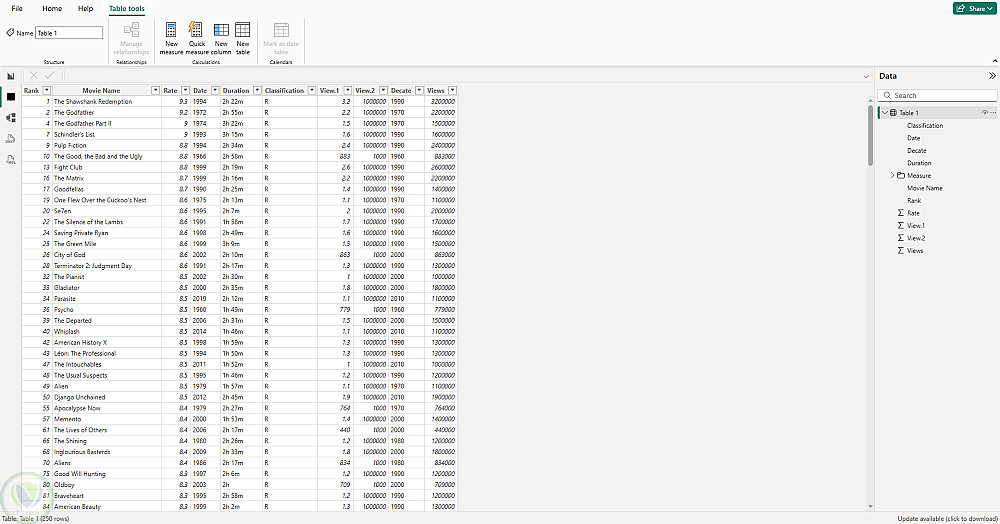Screen dimensions: 1000x524
Task: Select the Classification field in Data pane
Action: (925, 126)
